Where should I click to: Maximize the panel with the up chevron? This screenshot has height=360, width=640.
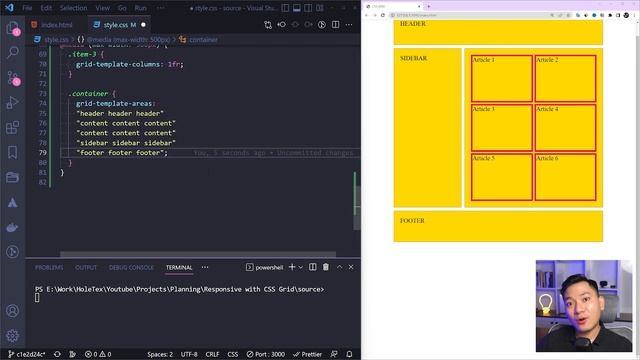[x=340, y=267]
